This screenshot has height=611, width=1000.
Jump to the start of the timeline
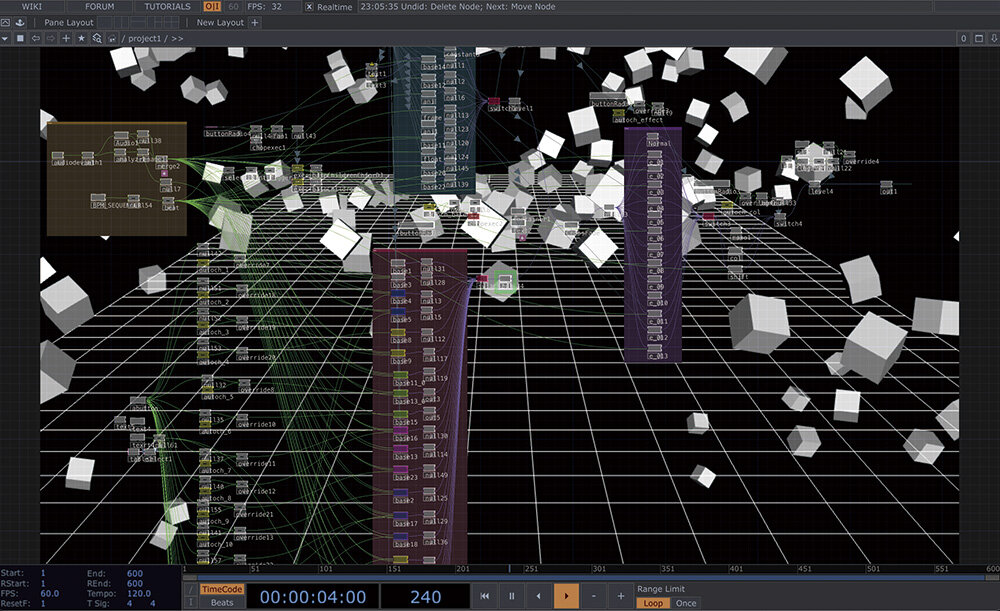485,596
